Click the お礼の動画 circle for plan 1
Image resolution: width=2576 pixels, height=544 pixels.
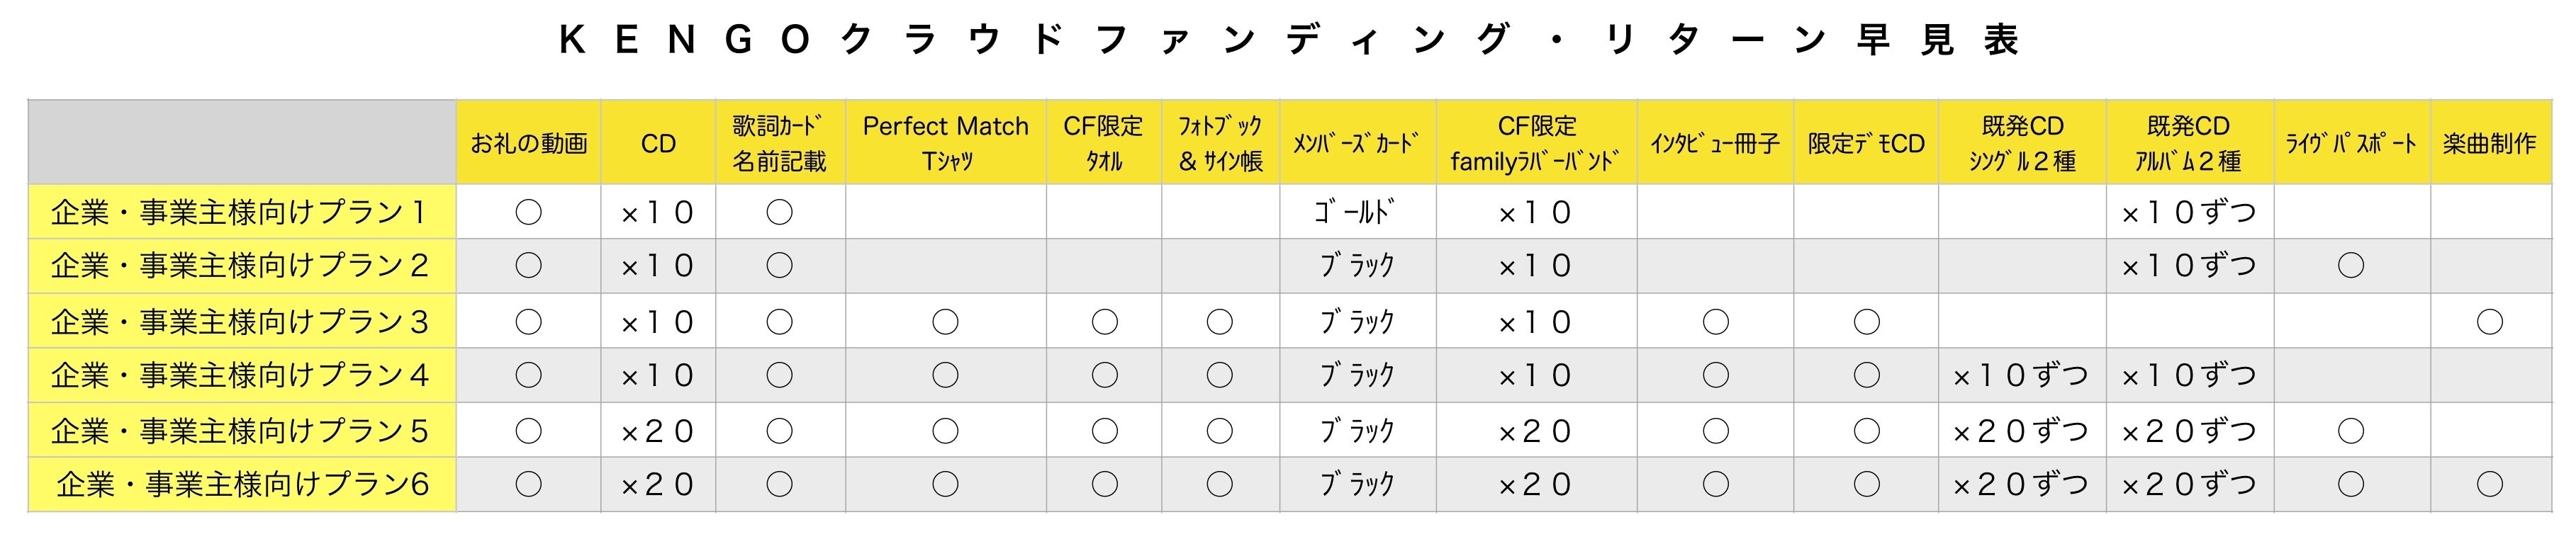(528, 212)
